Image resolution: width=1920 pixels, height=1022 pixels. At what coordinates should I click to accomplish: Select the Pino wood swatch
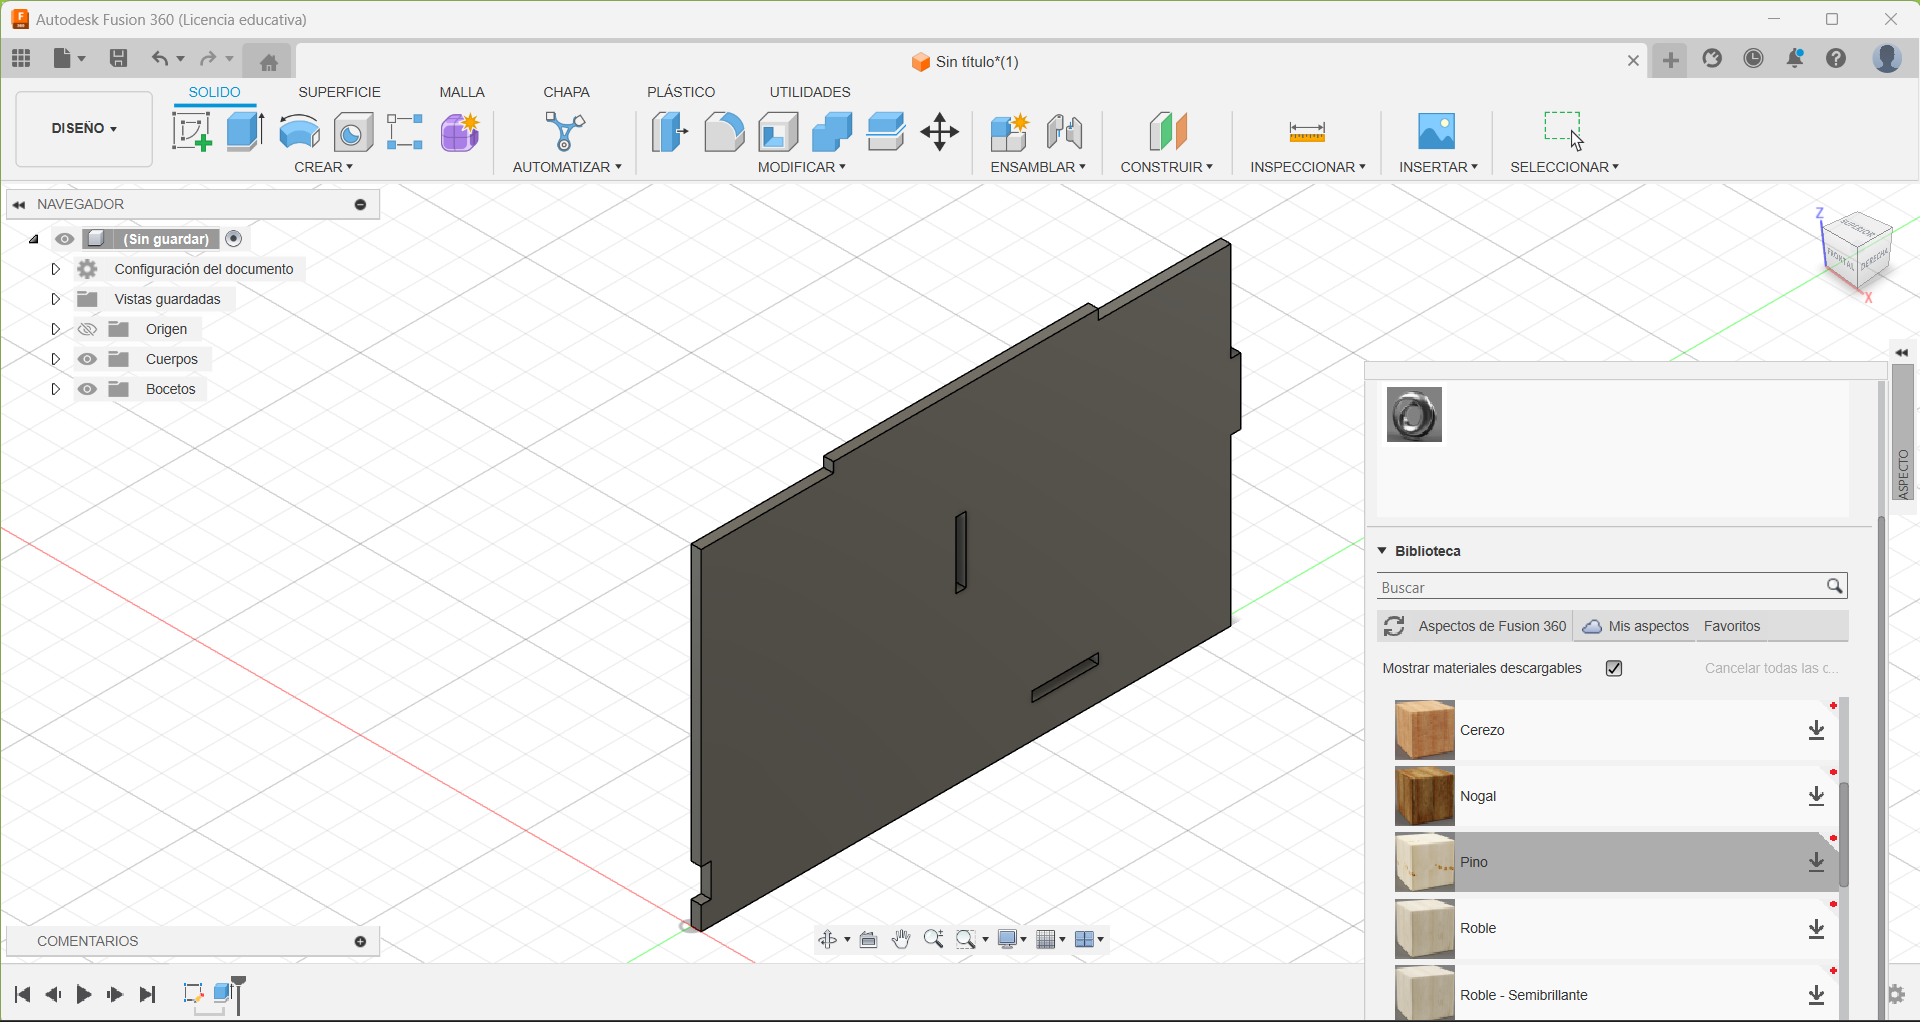coord(1424,862)
